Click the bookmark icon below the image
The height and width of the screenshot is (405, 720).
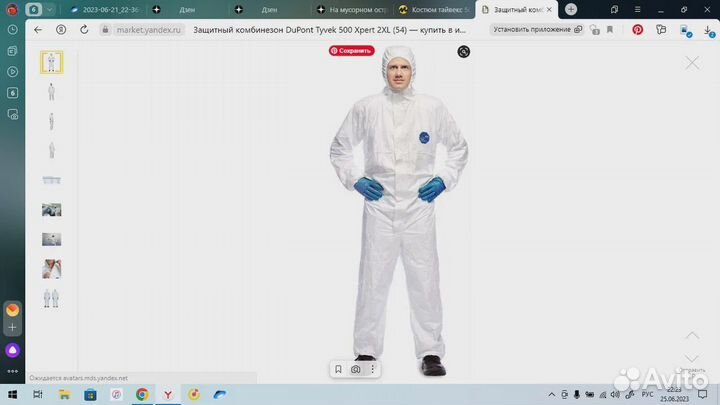click(338, 369)
